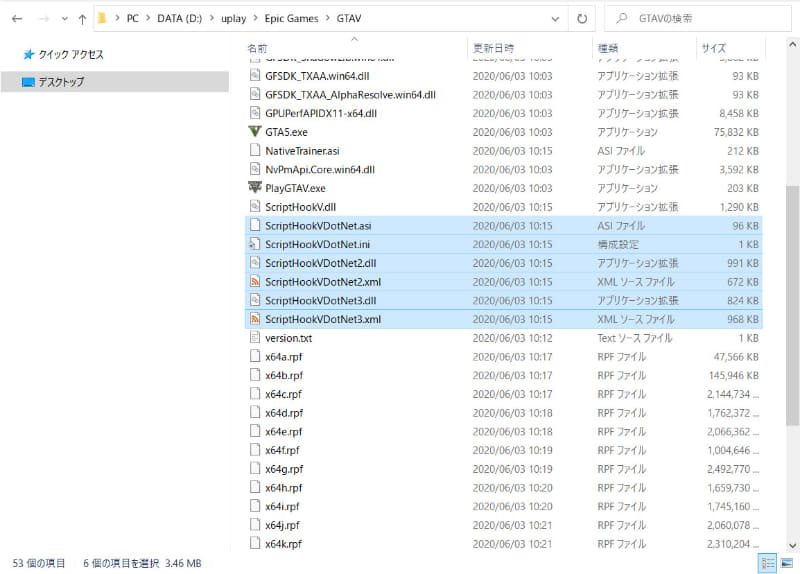Click ScriptHookVDotNet.ini settings file icon

click(255, 244)
